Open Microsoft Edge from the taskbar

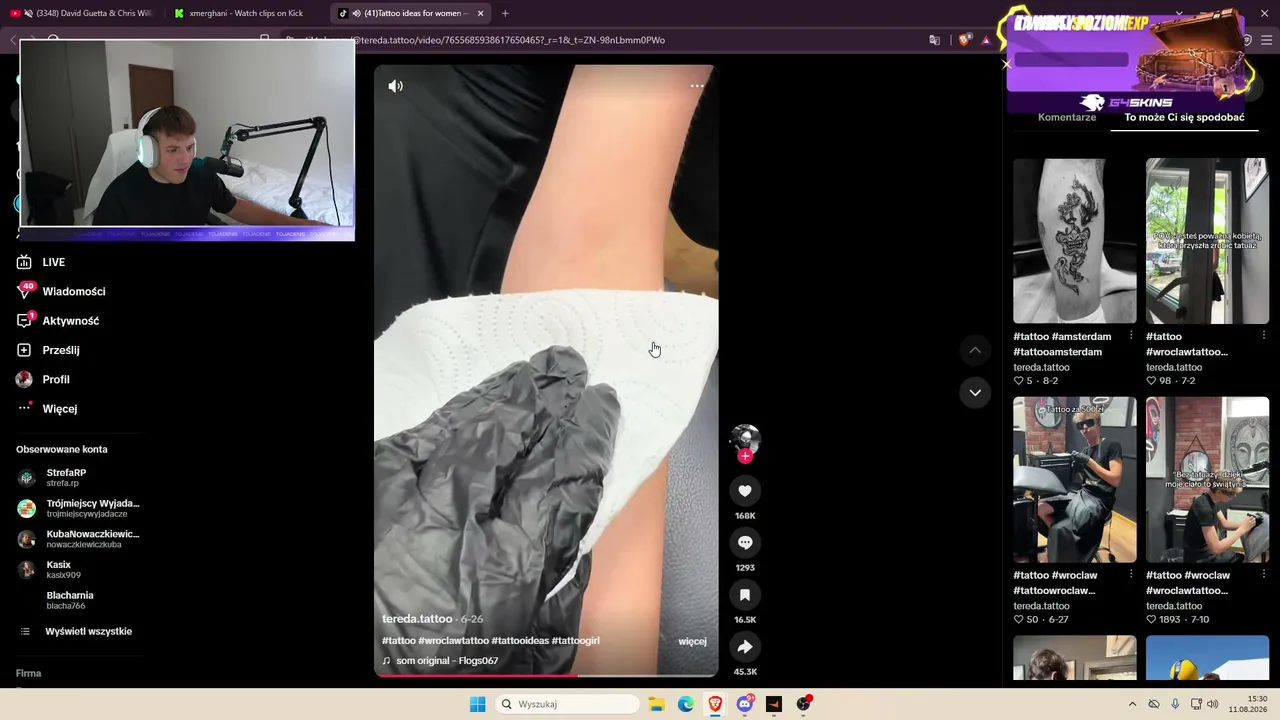click(x=686, y=704)
